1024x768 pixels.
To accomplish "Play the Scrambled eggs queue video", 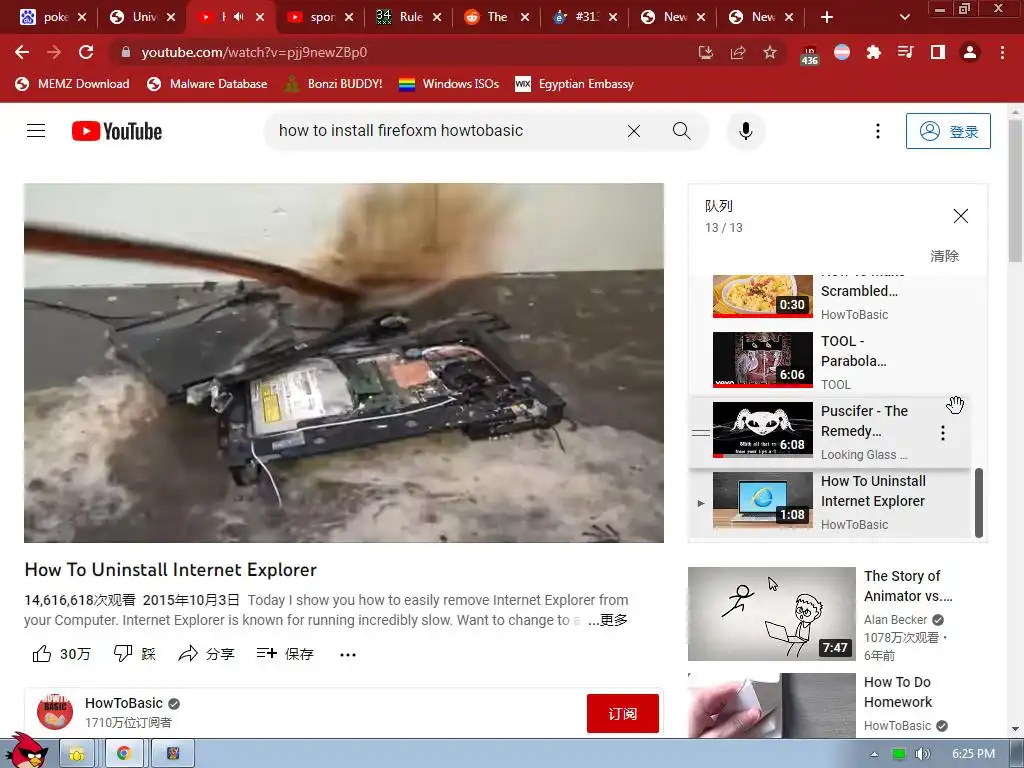I will click(x=829, y=296).
